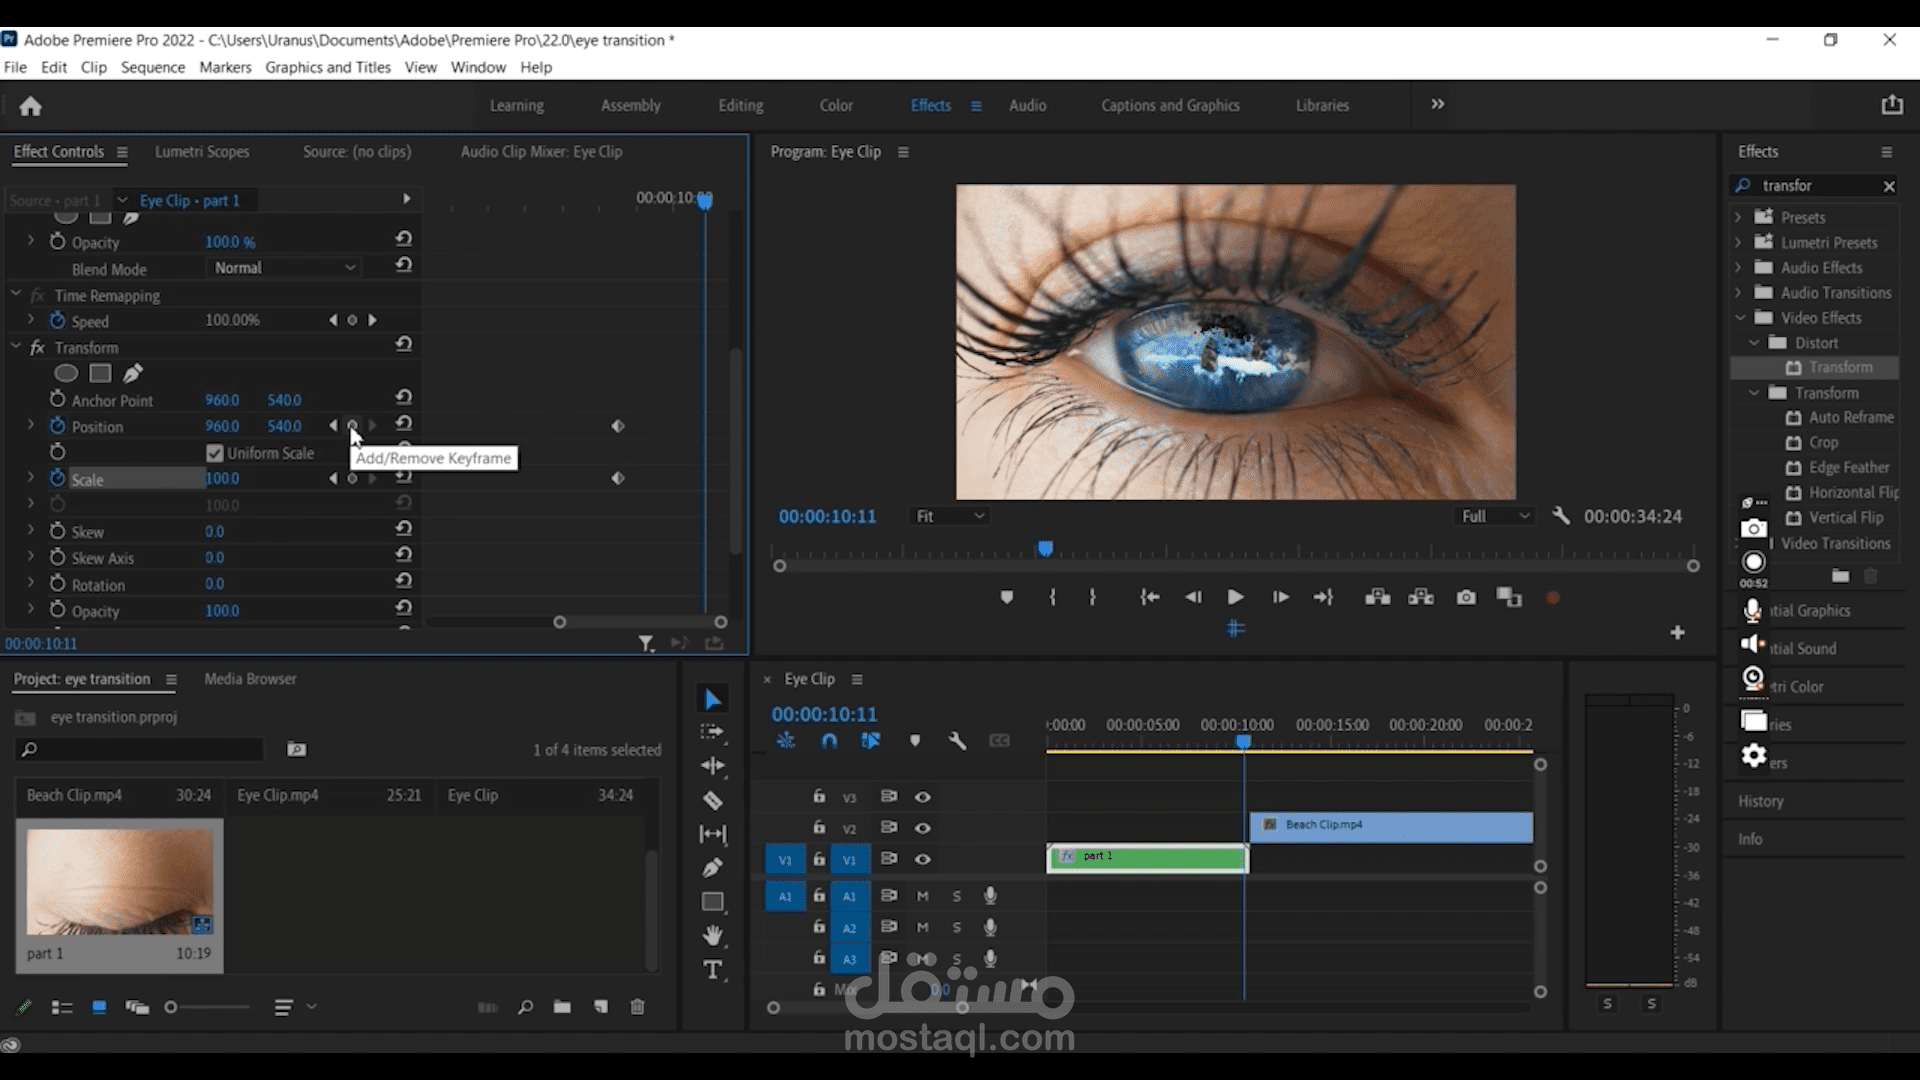Toggle Snap in Timeline magnet
Image resolution: width=1920 pixels, height=1080 pixels.
[x=829, y=741]
